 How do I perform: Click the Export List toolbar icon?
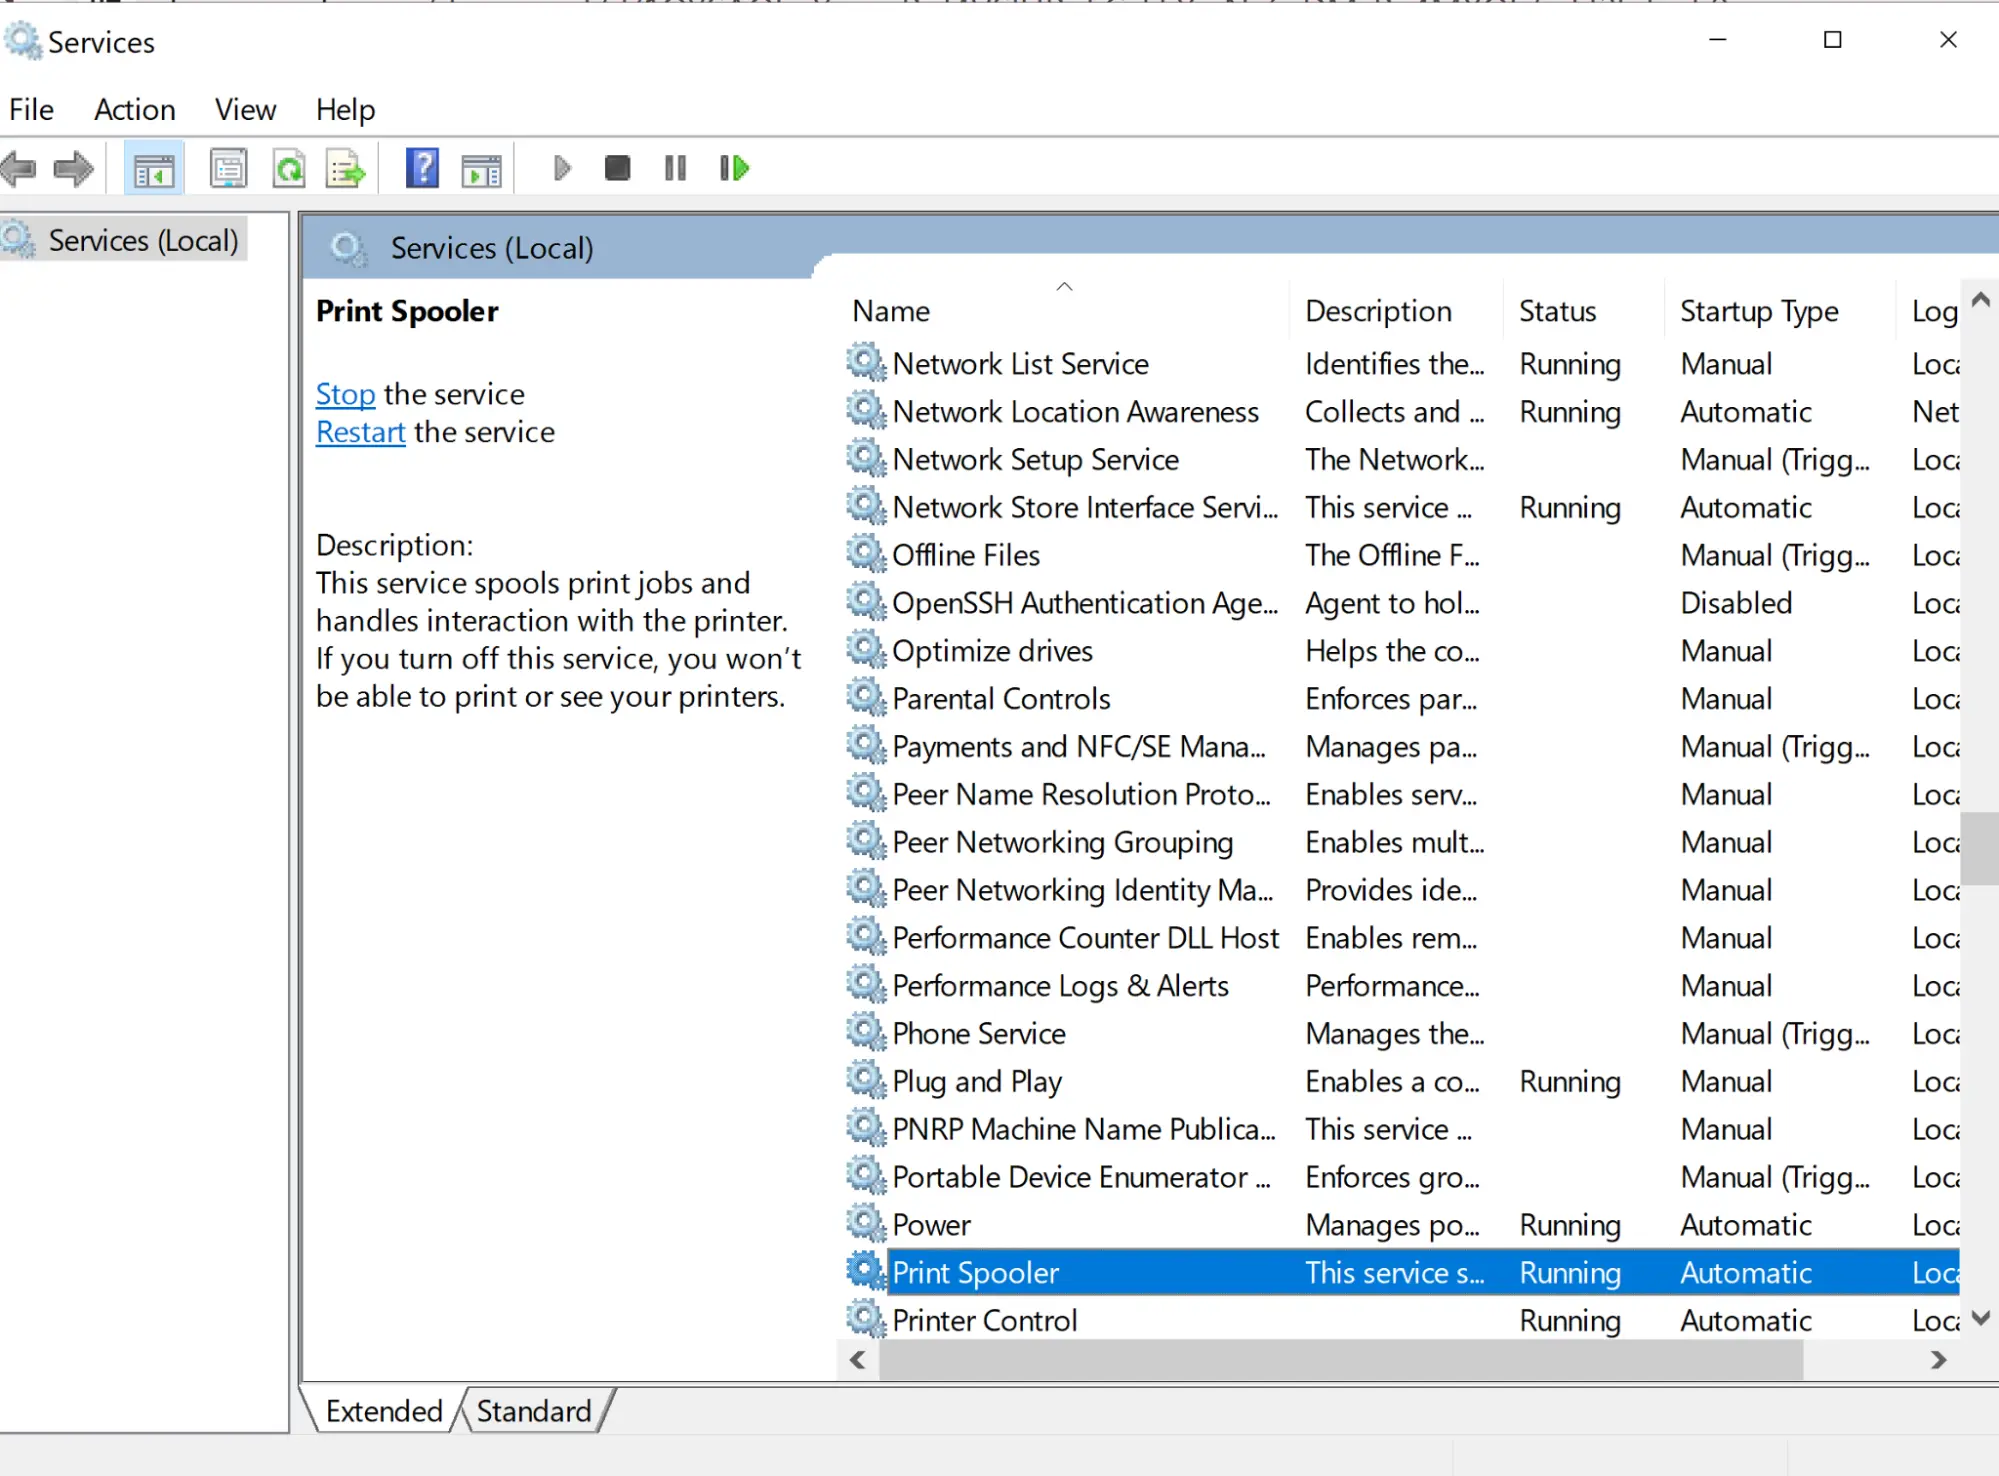pos(346,168)
